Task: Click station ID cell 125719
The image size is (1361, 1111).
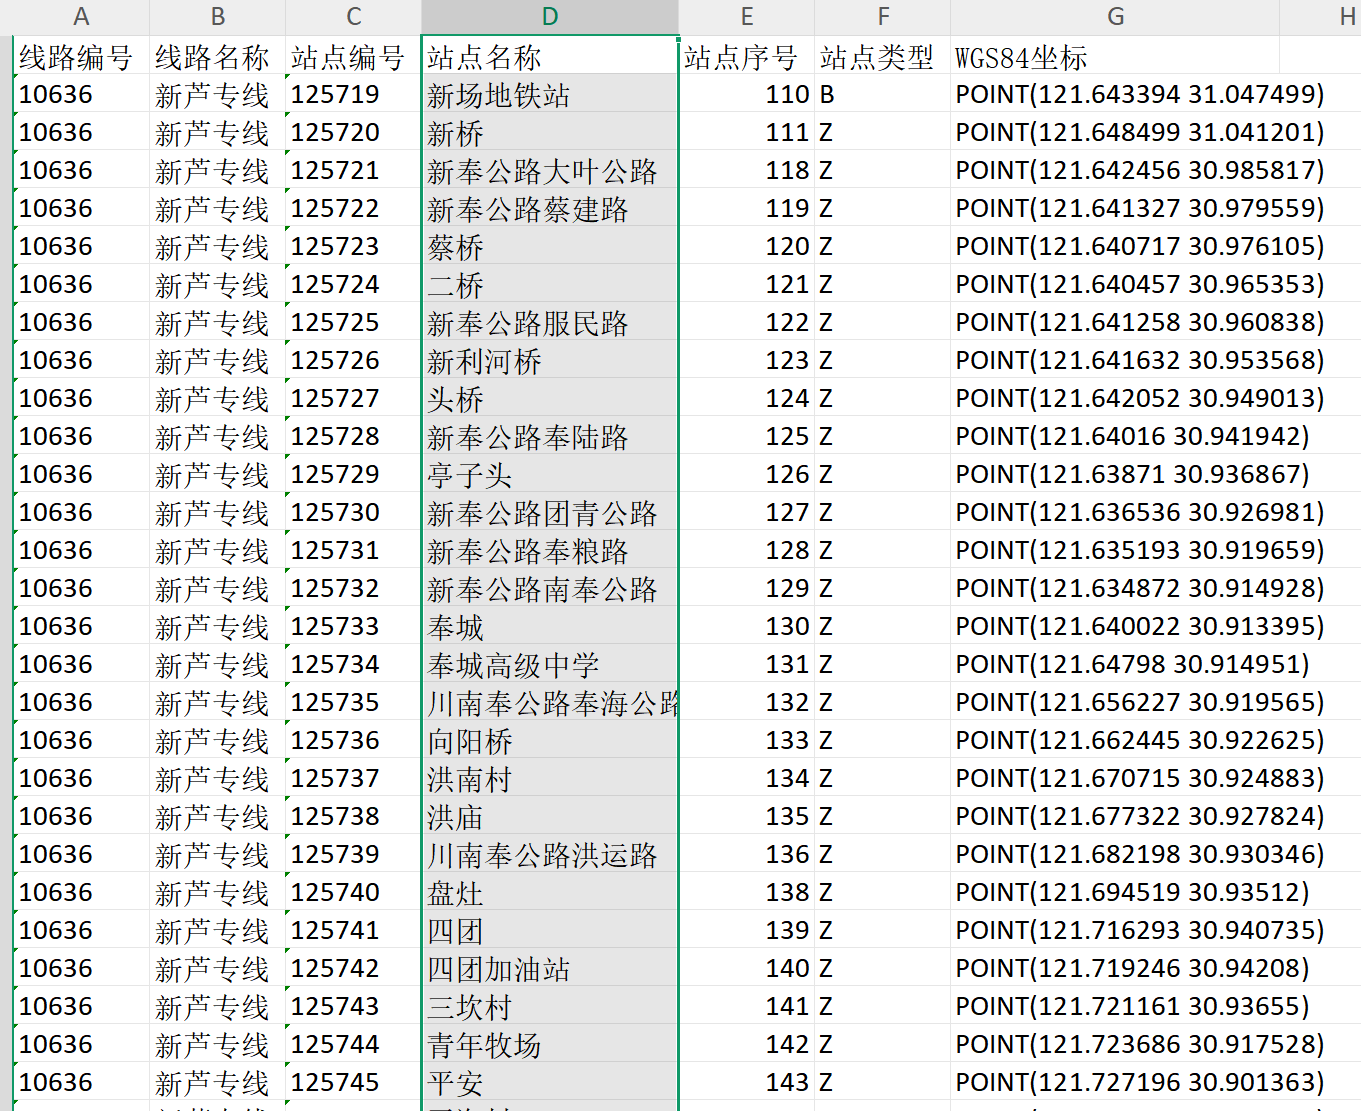Action: (354, 94)
